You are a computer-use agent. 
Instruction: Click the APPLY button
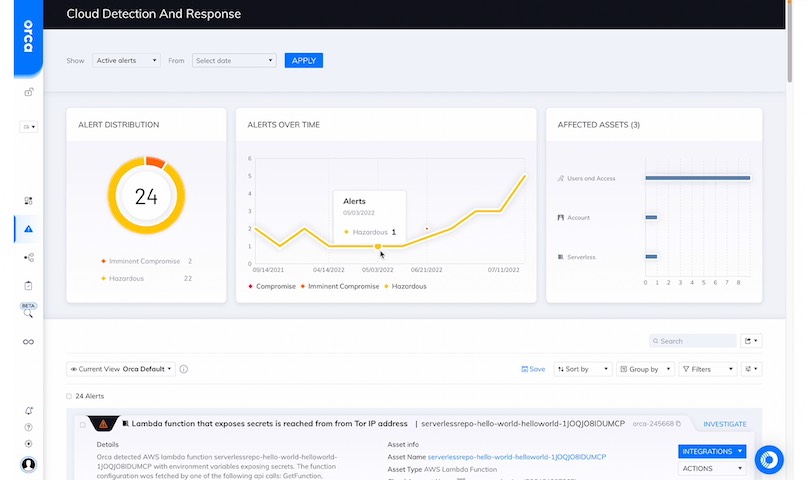pyautogui.click(x=303, y=61)
